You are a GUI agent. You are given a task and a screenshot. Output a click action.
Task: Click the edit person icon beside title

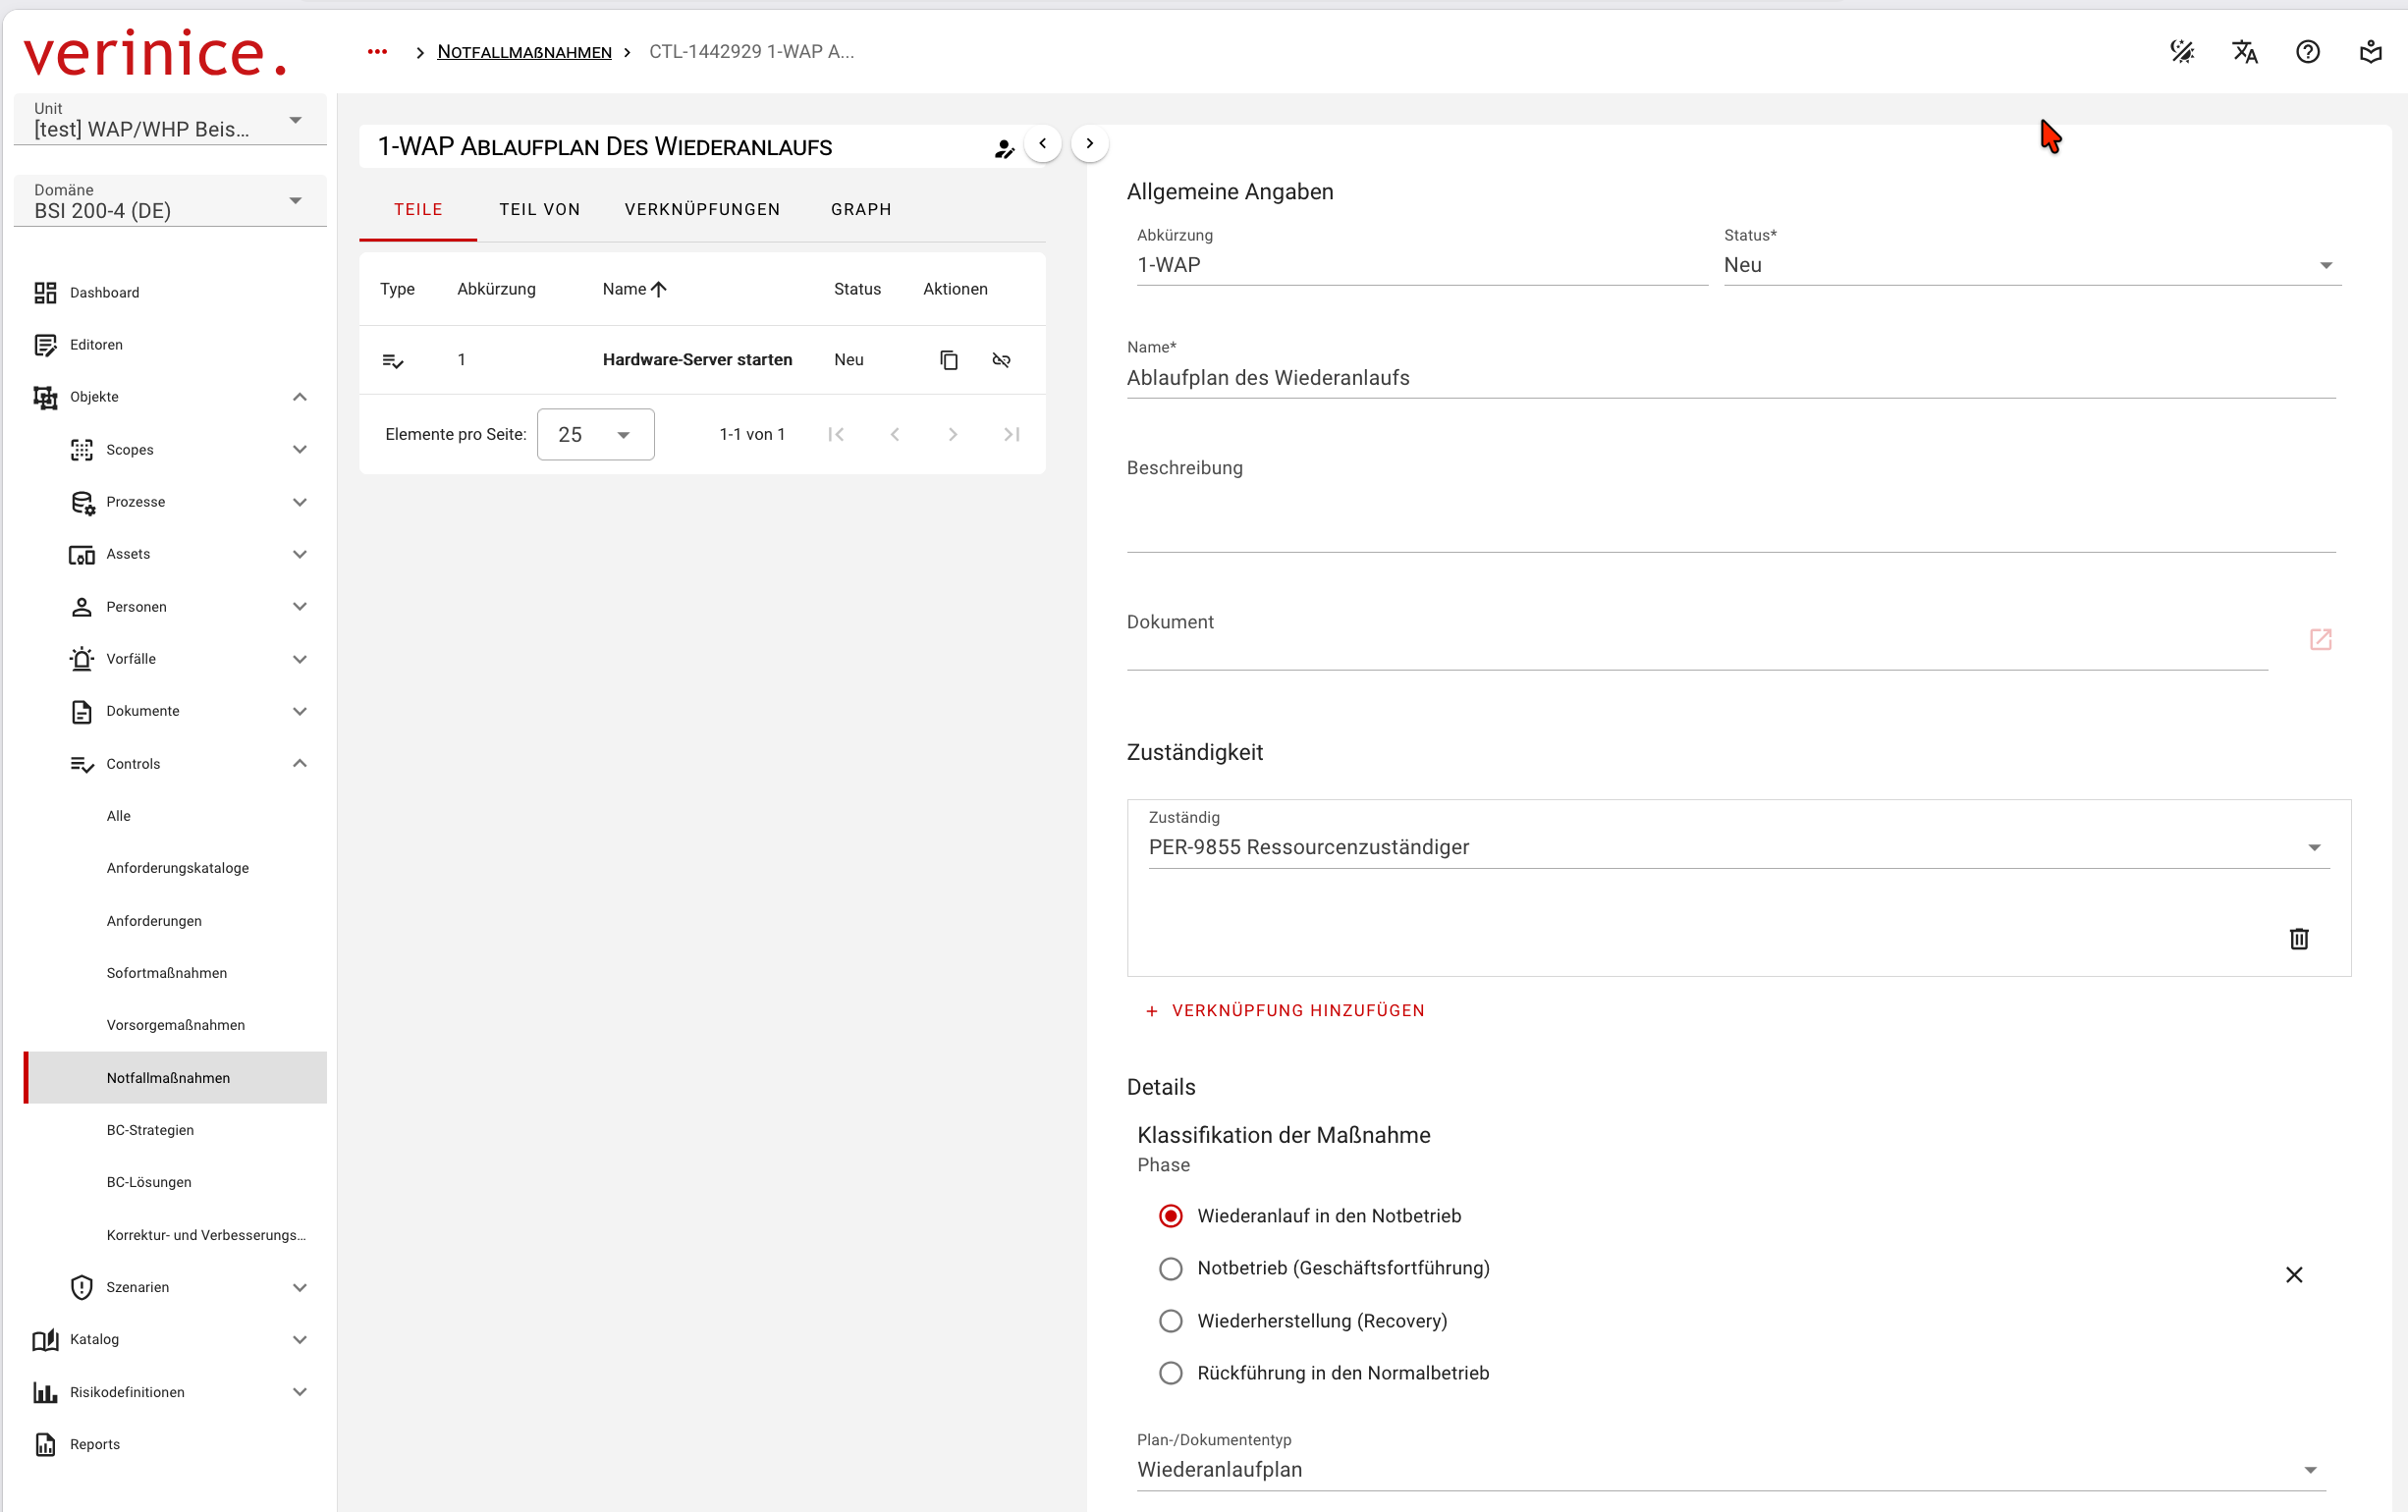click(x=1004, y=149)
